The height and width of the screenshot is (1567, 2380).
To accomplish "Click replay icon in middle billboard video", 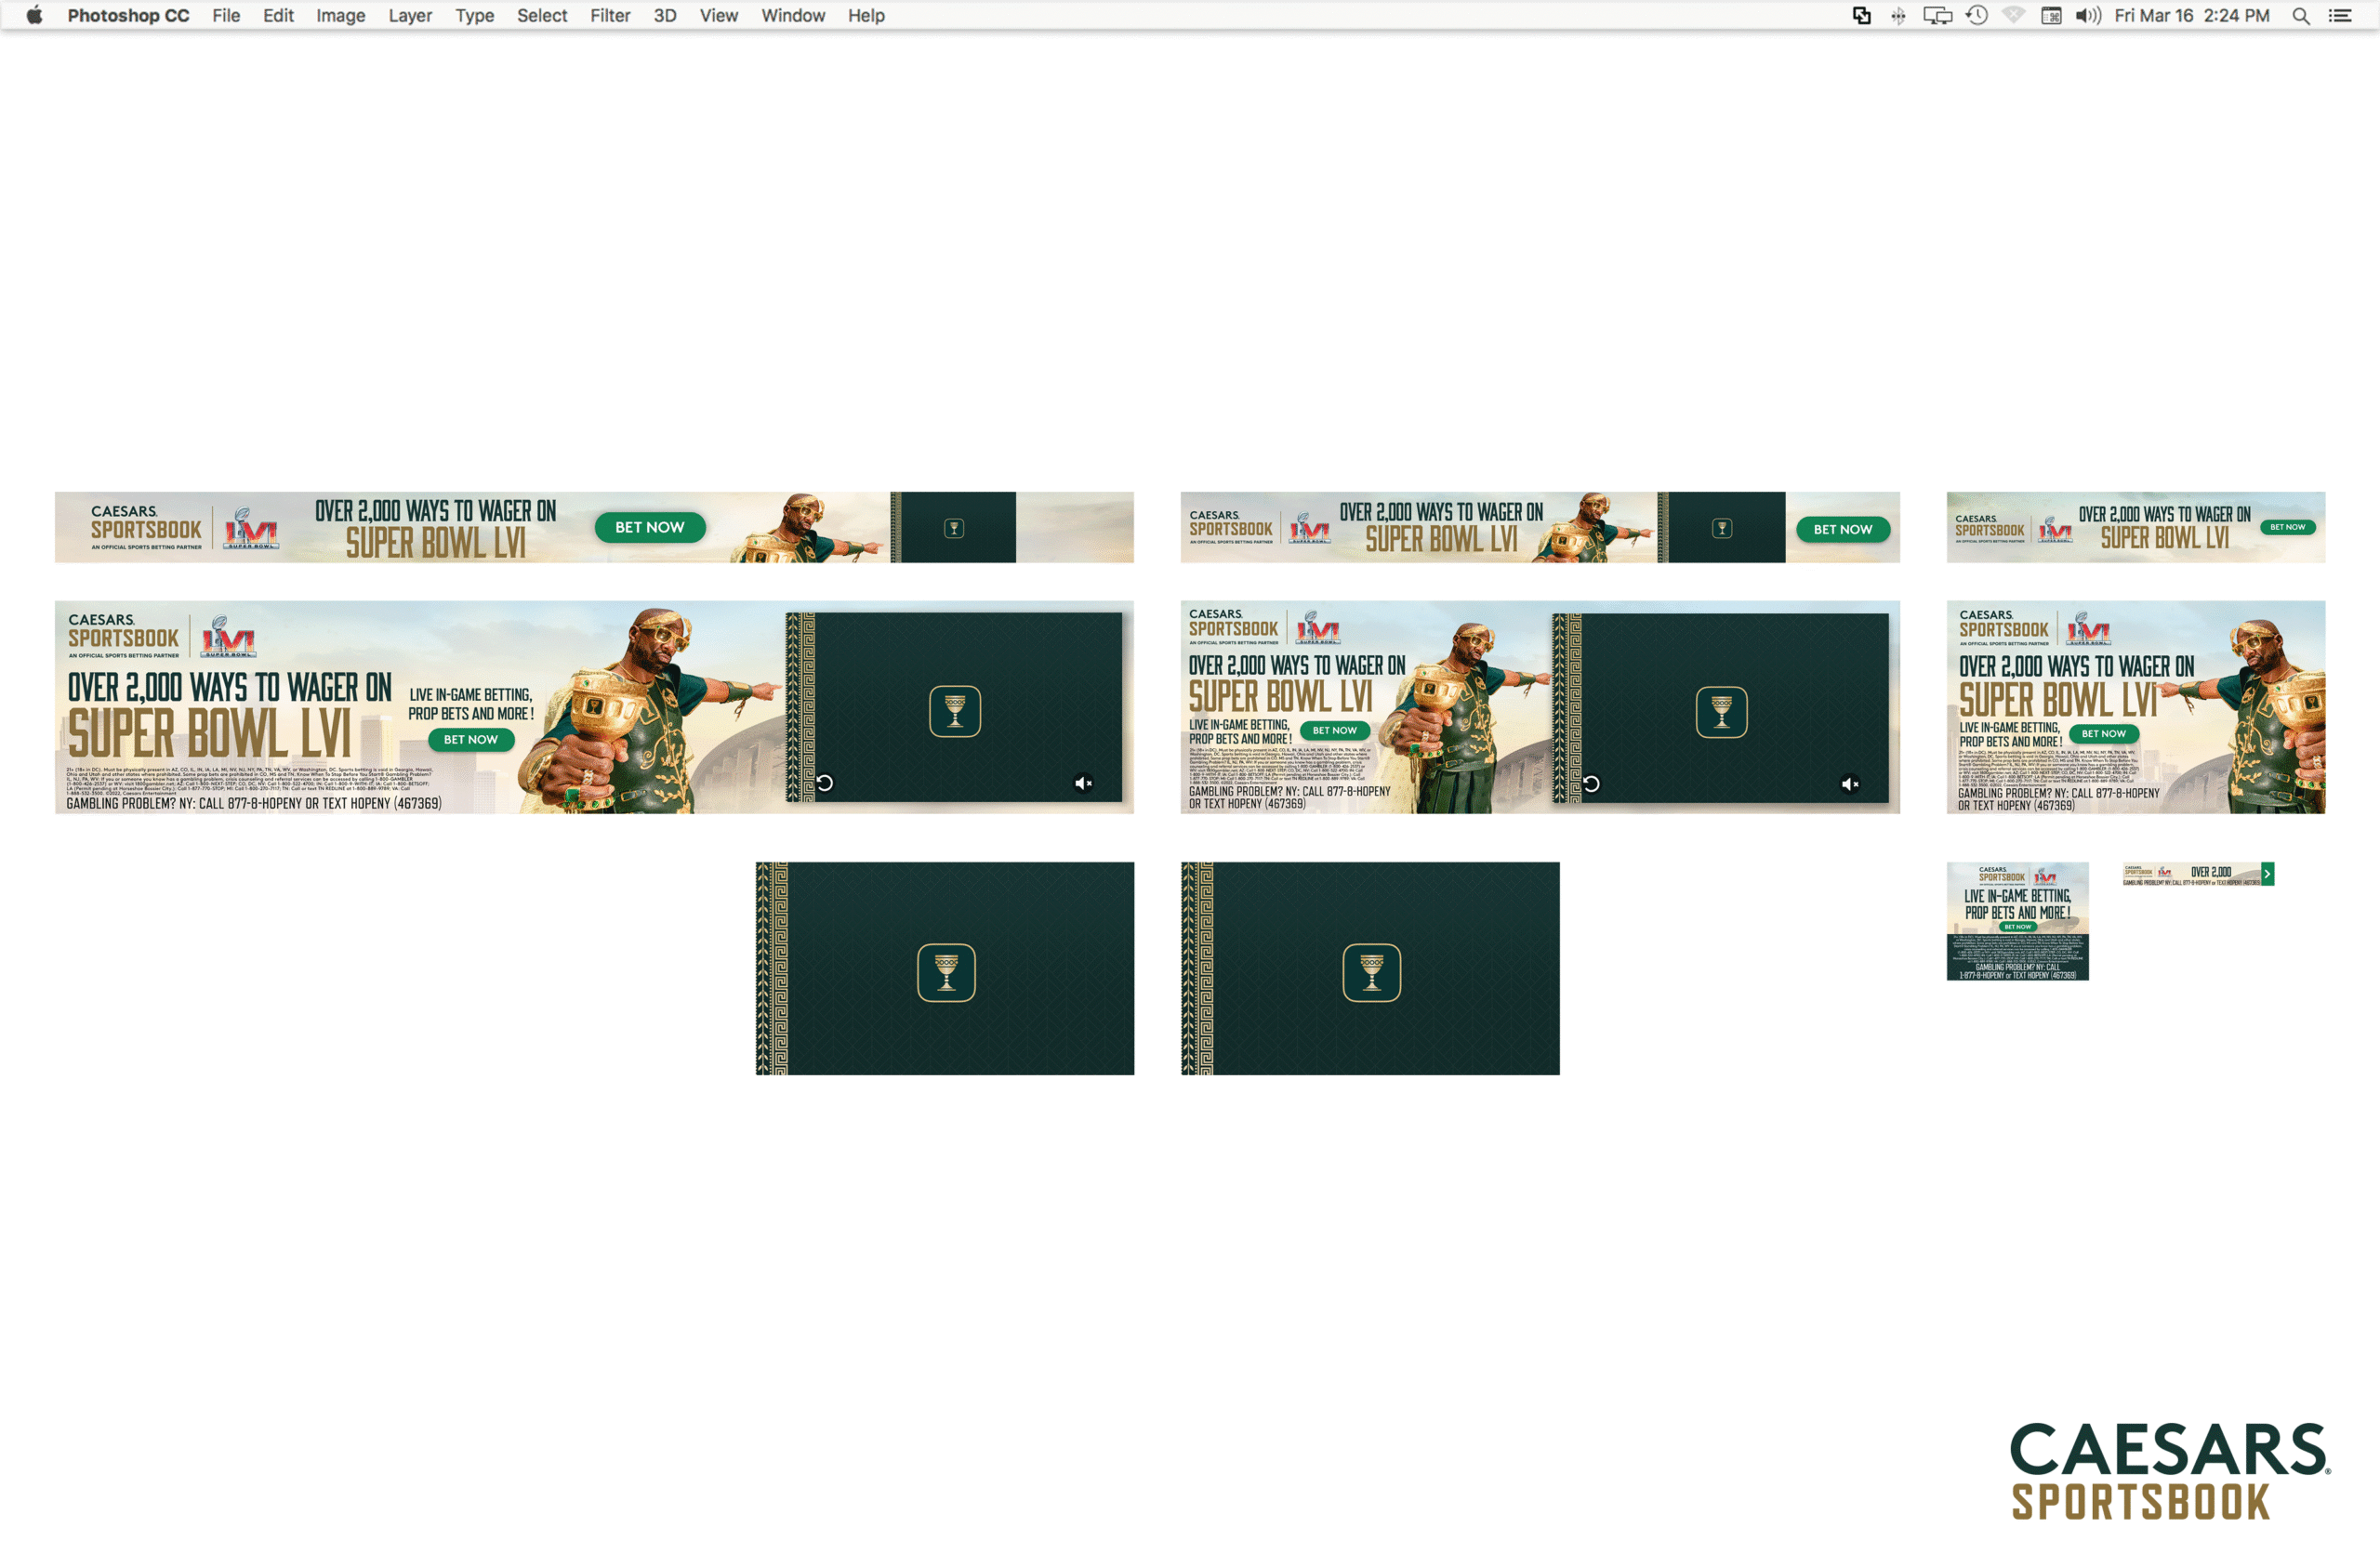I will (x=1591, y=784).
